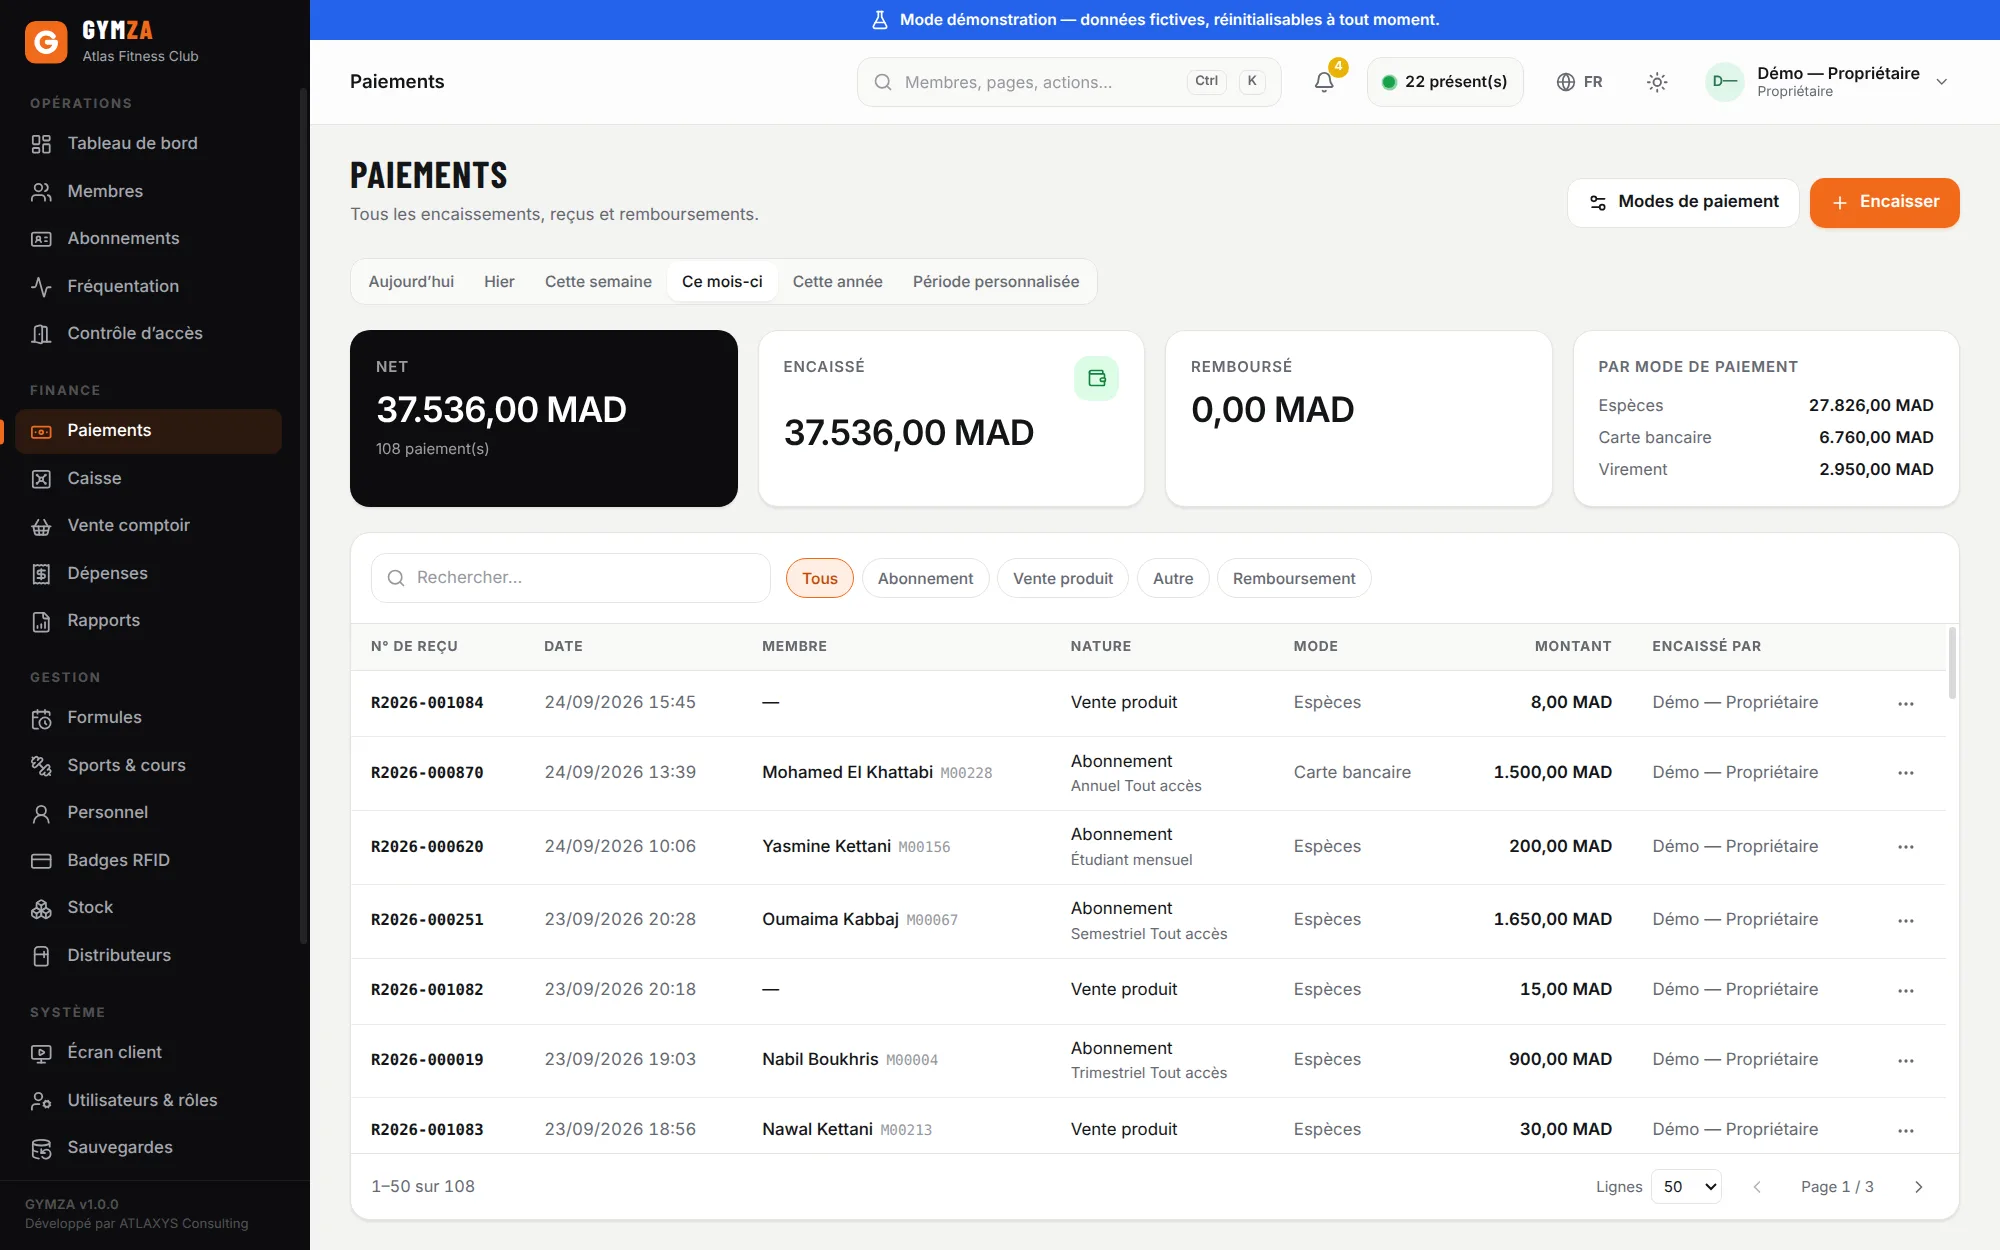Open Dépenses in the sidebar
Screen dimensions: 2000x1250
point(148,573)
